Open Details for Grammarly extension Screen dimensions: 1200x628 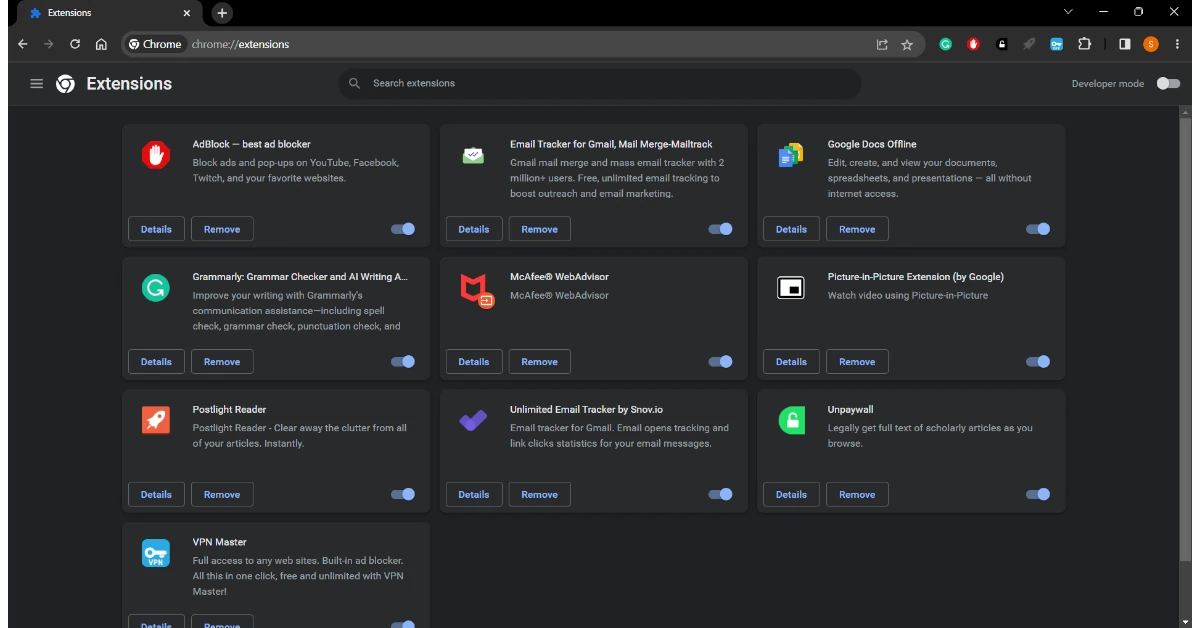click(x=156, y=362)
